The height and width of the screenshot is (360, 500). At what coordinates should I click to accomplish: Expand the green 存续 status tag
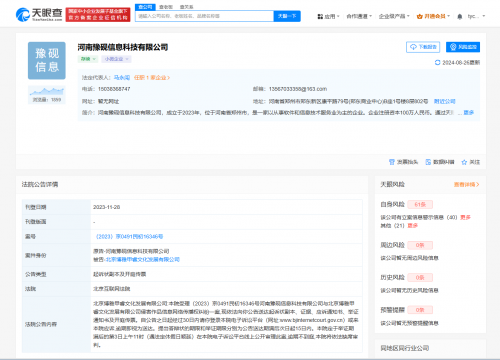(x=88, y=59)
